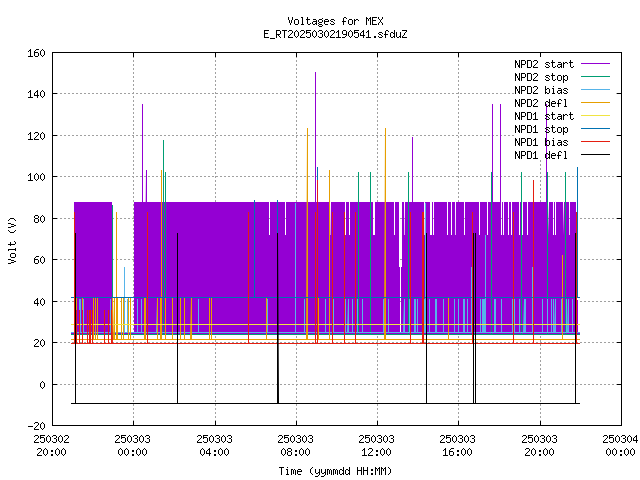This screenshot has width=640, height=480.
Task: Click the y-axis tick value 60
Action: click(39, 260)
